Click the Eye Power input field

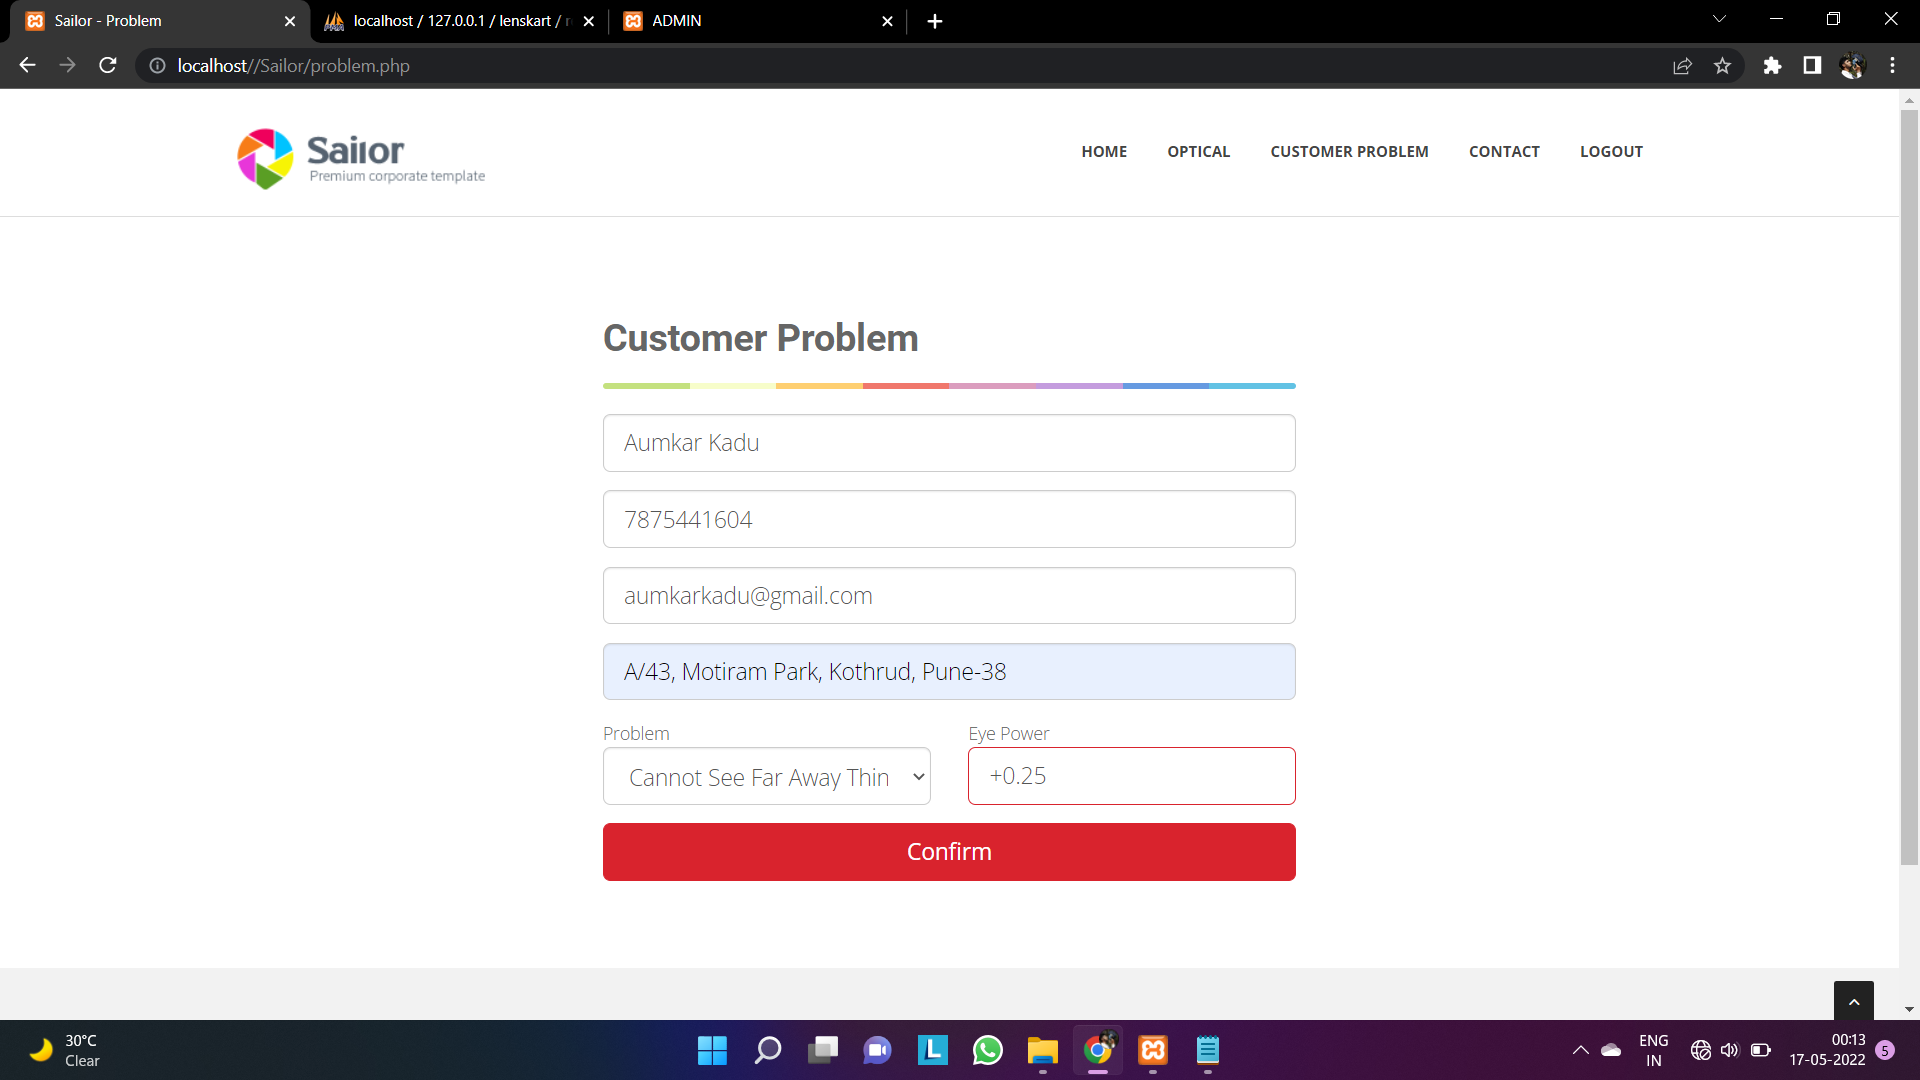tap(1132, 776)
